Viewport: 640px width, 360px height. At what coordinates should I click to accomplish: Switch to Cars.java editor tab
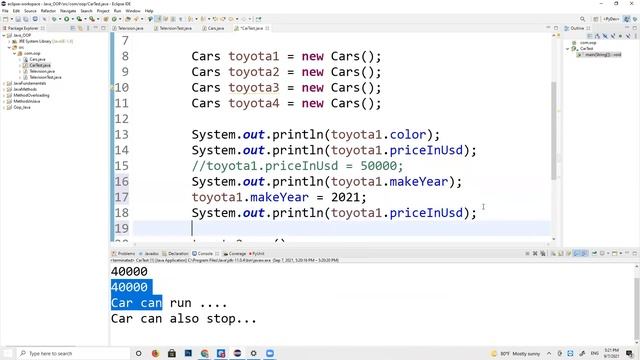tap(213, 28)
